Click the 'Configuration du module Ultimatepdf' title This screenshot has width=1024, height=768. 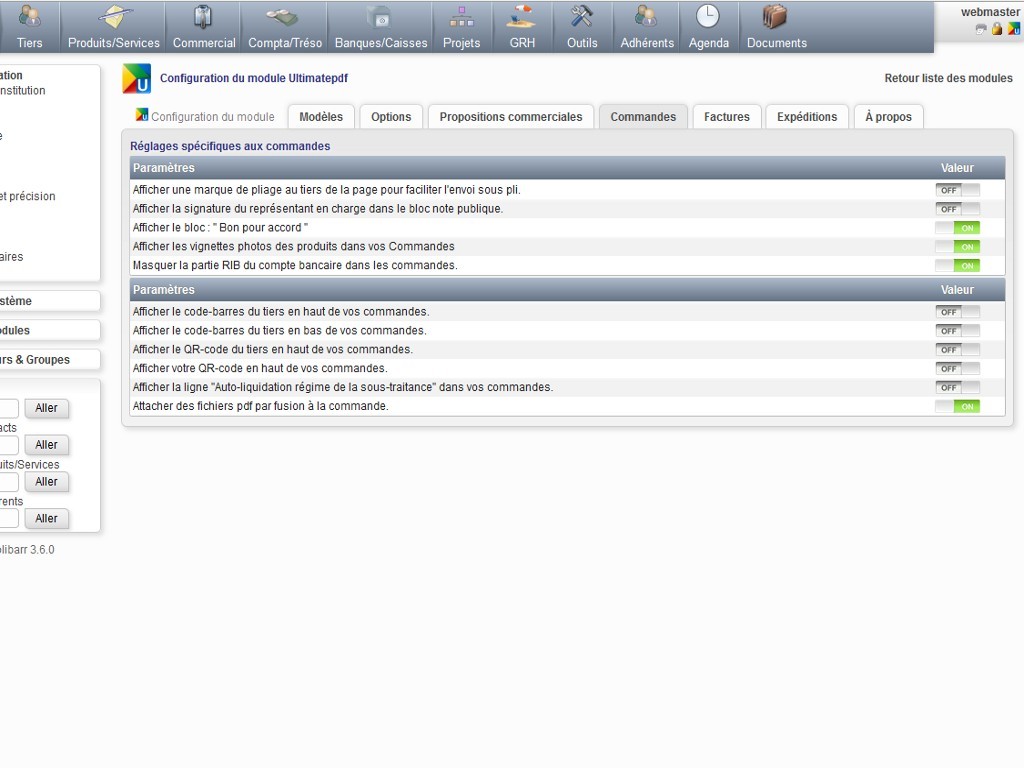point(253,78)
